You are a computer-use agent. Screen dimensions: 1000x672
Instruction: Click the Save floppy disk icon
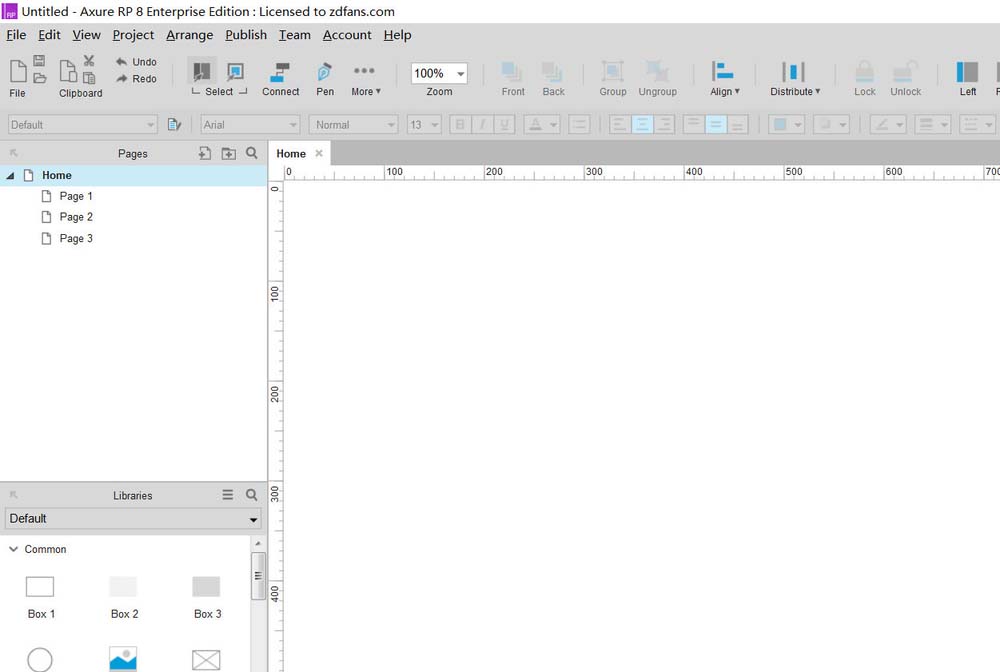[39, 61]
